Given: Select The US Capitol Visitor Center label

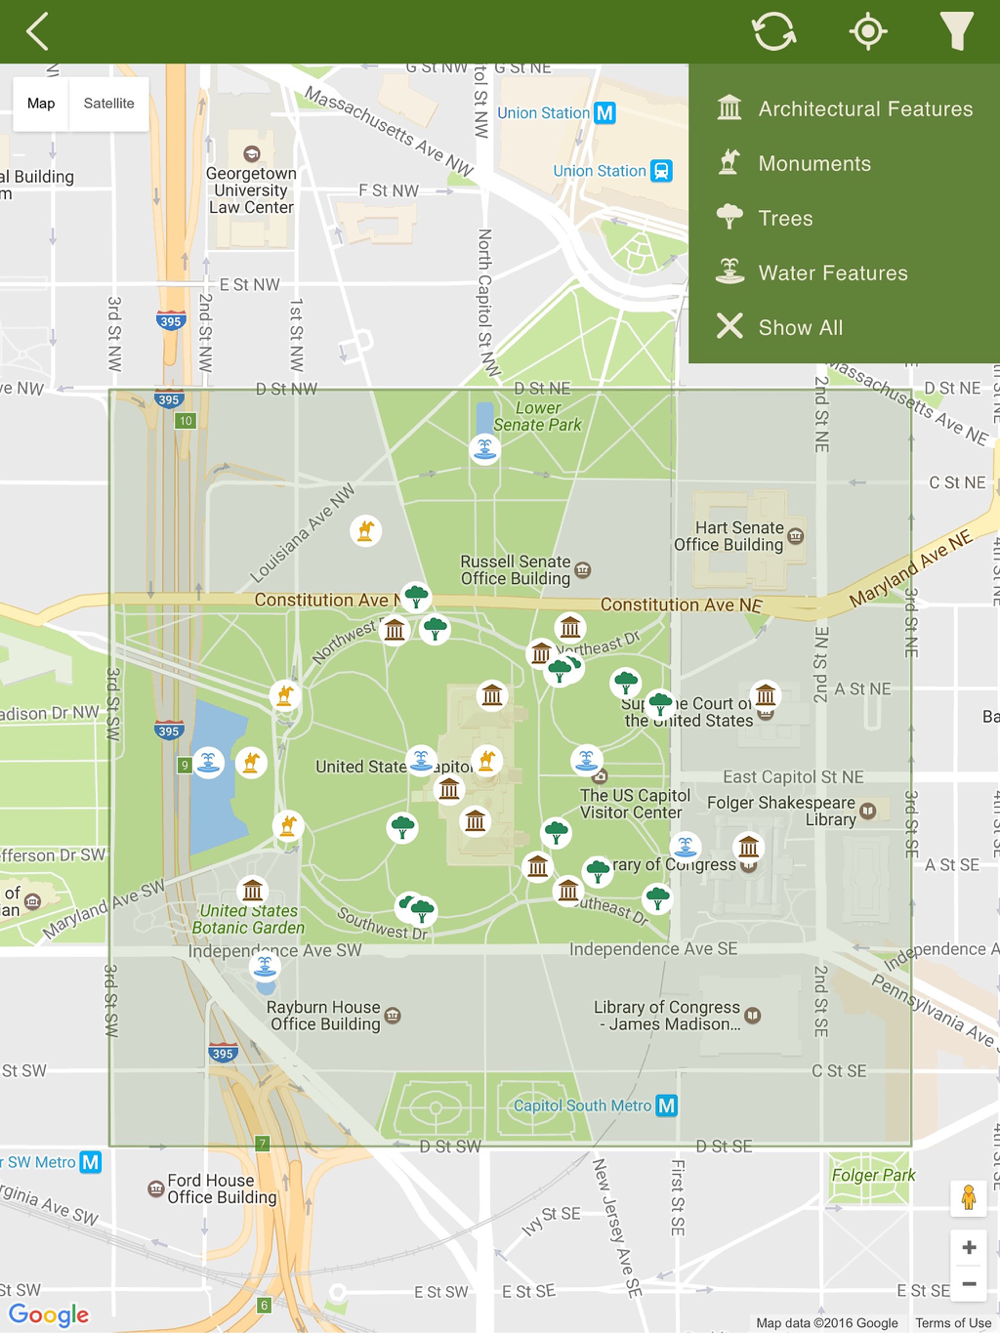Looking at the screenshot, I should pyautogui.click(x=635, y=804).
